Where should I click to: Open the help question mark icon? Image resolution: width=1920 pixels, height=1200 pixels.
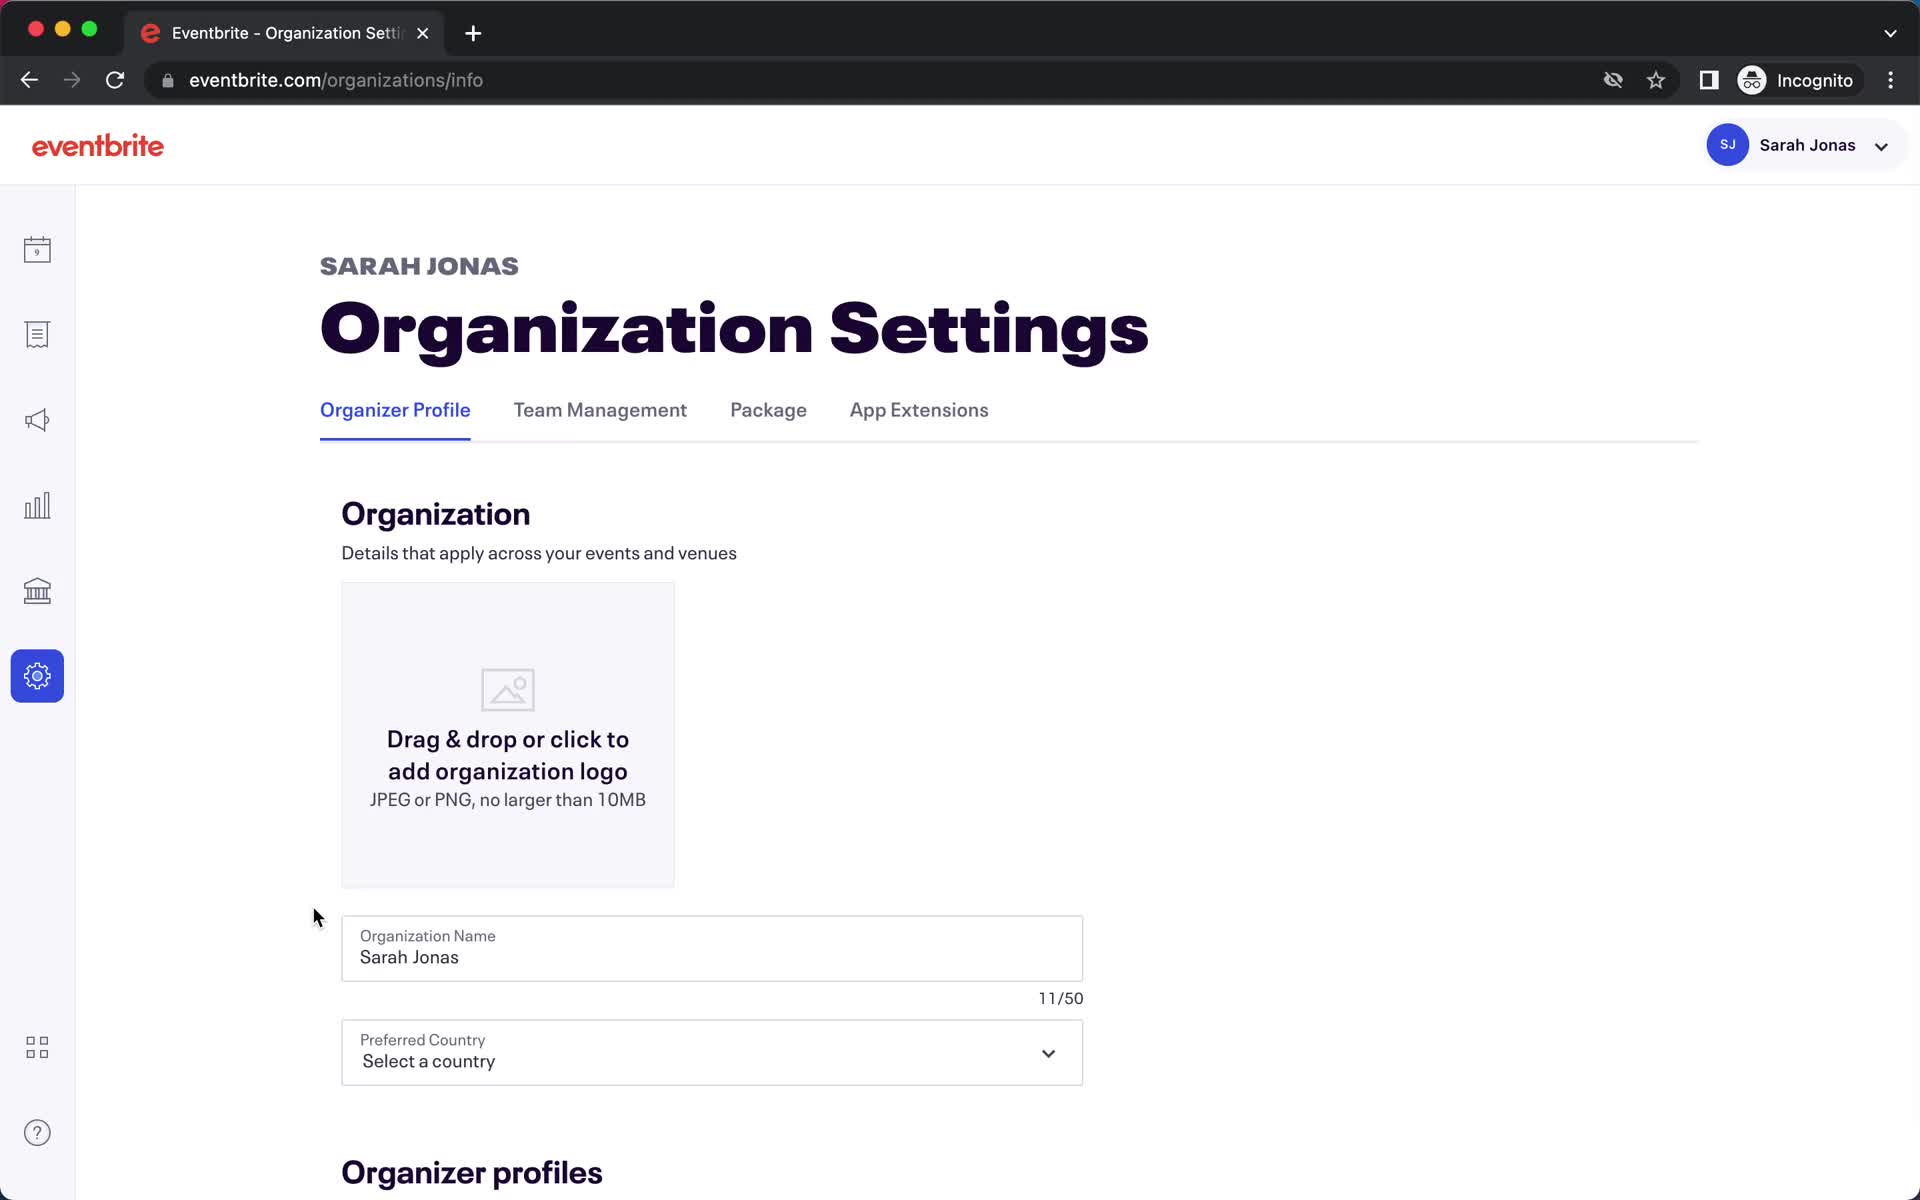click(37, 1132)
